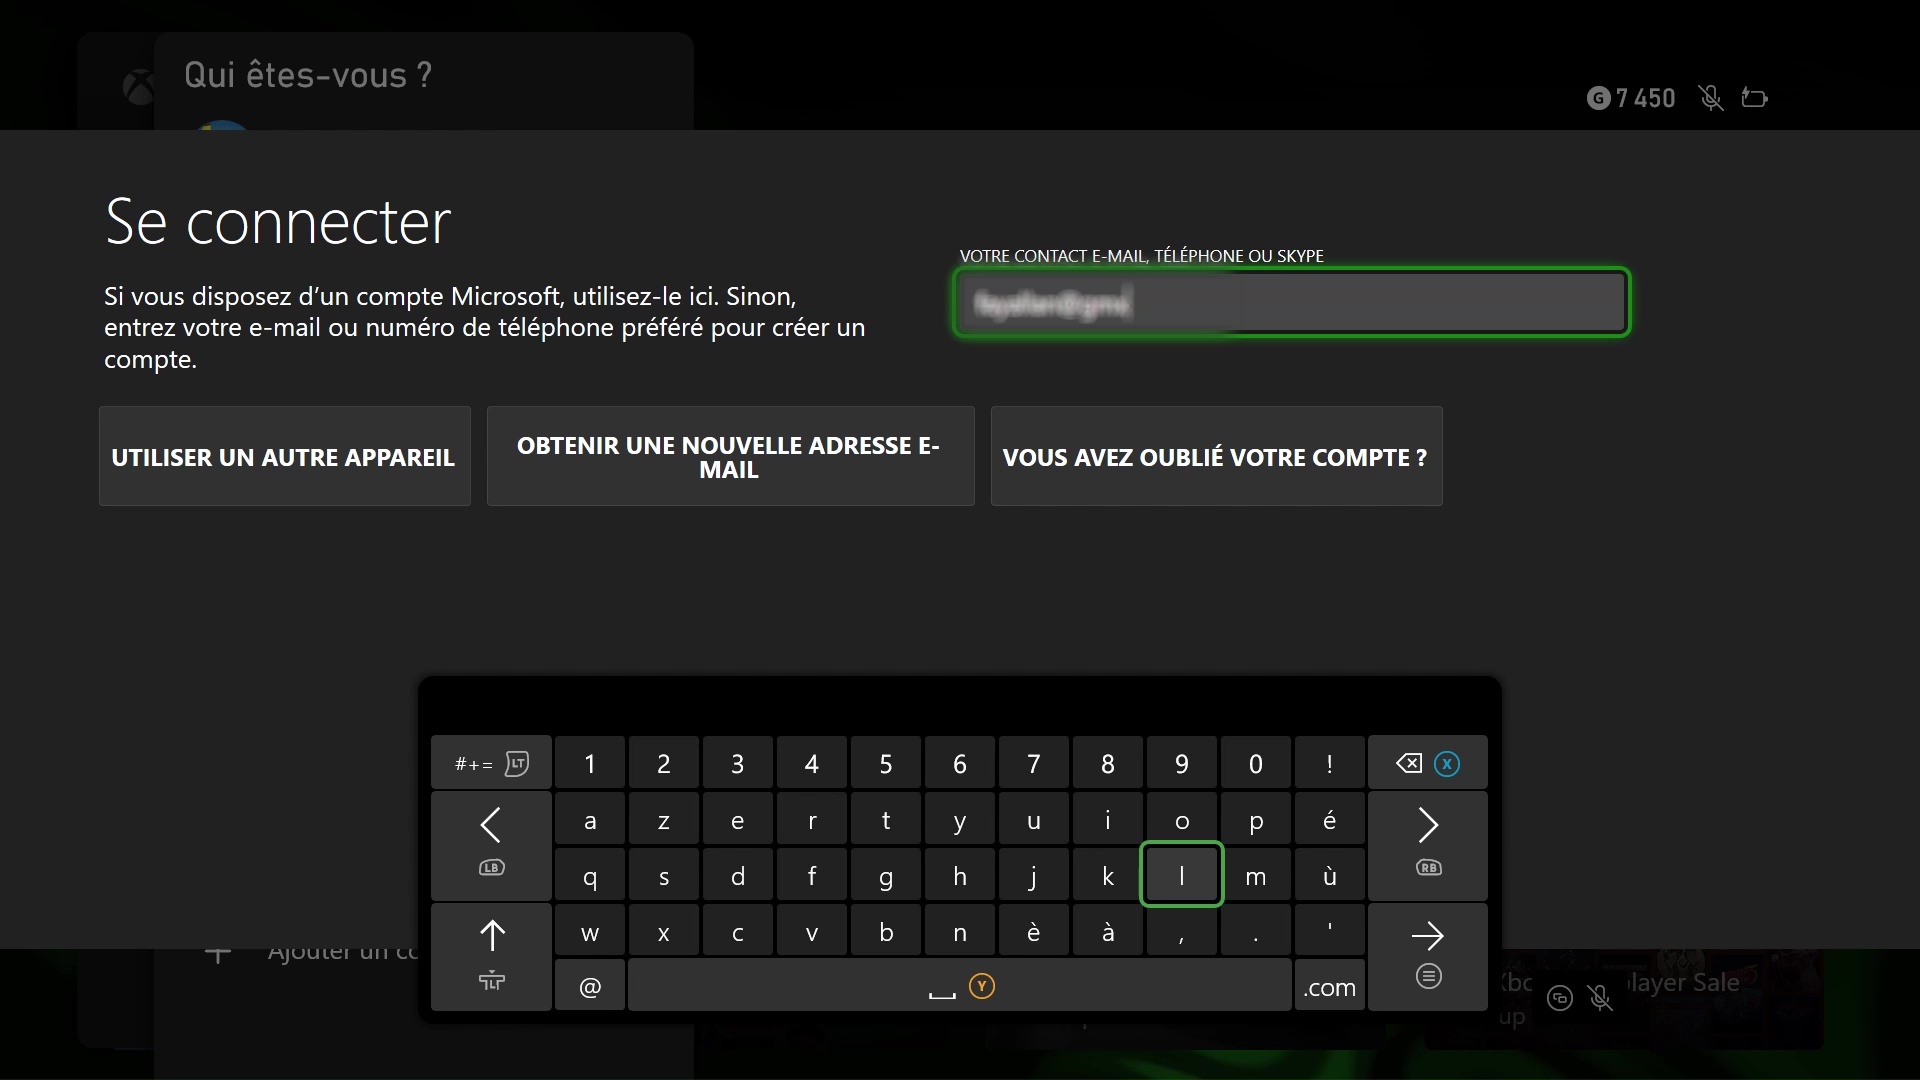Click the muted microphone icon in header
Viewport: 1920px width, 1080px height.
(x=1711, y=98)
